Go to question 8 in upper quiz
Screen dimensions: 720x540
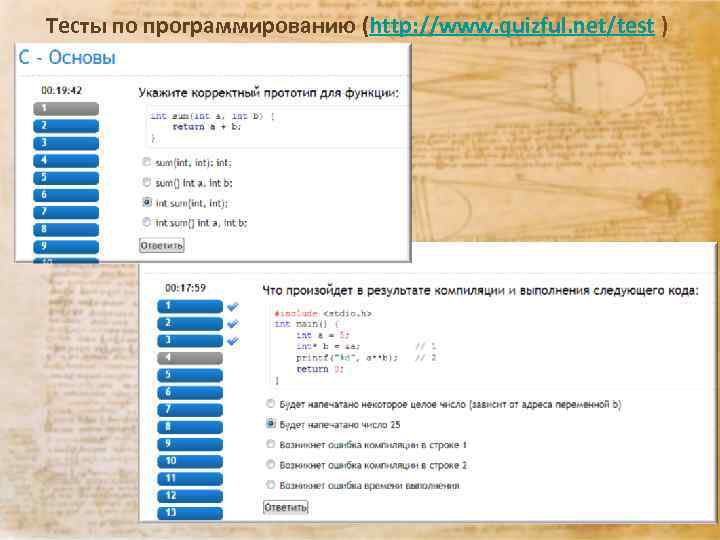pos(66,229)
